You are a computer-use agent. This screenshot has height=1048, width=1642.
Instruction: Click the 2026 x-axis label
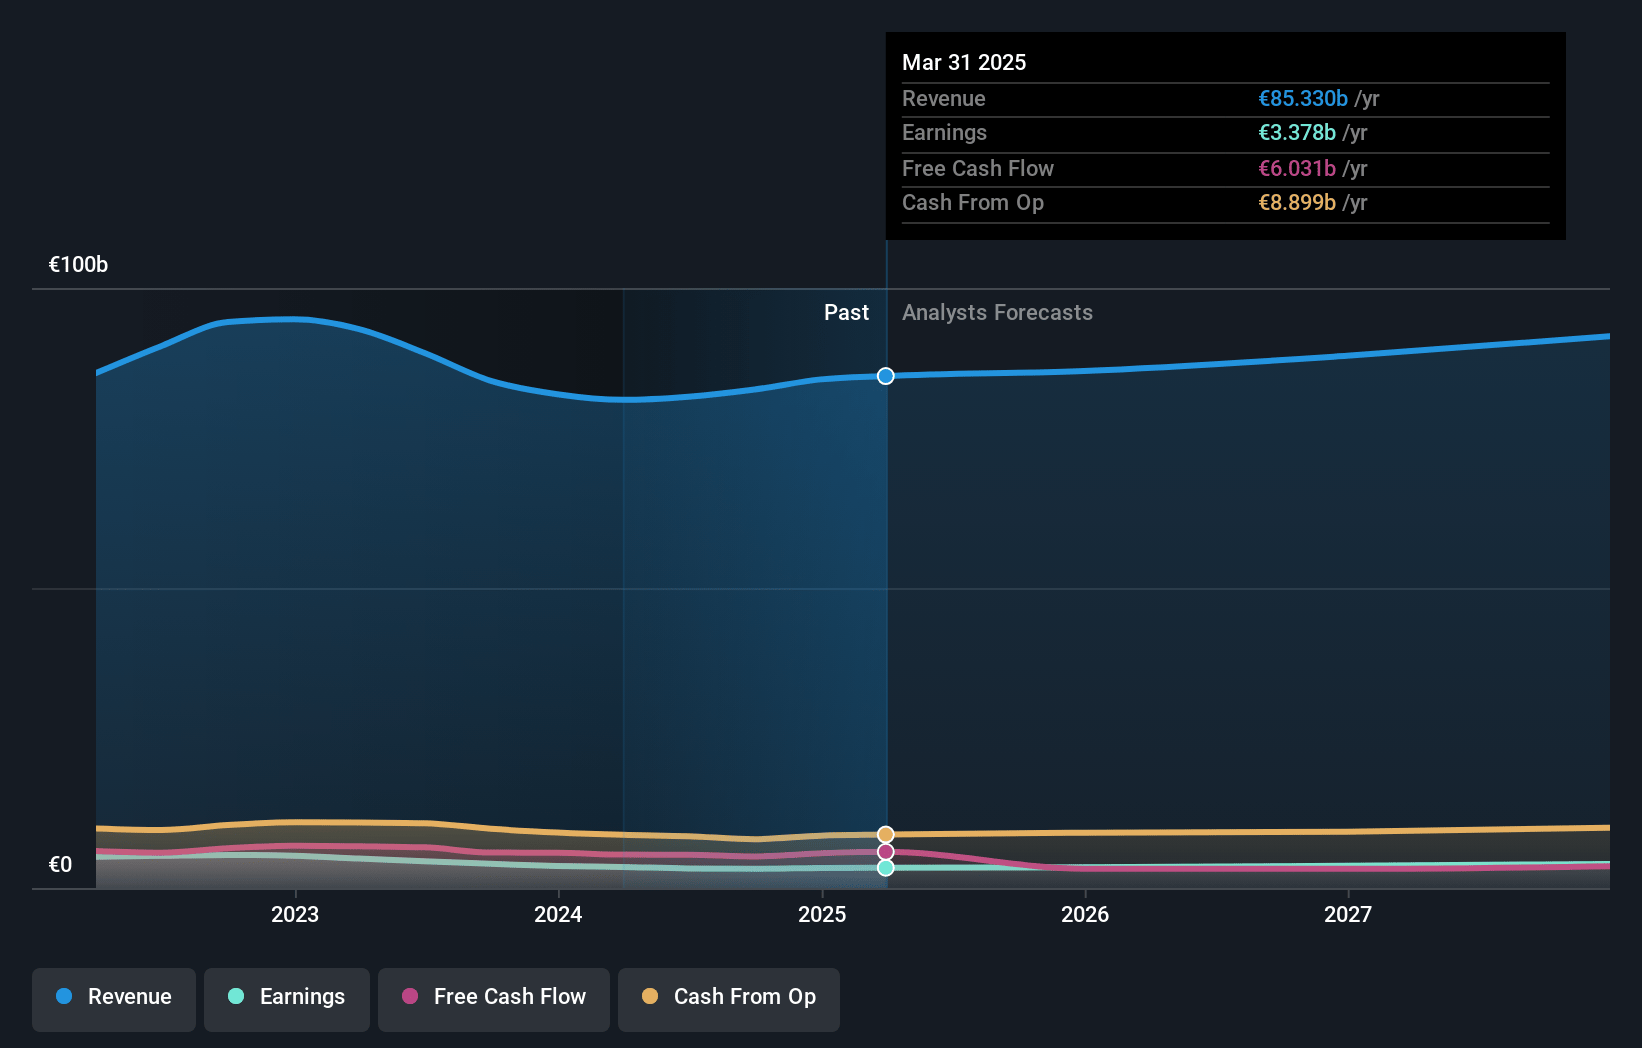point(1085,914)
